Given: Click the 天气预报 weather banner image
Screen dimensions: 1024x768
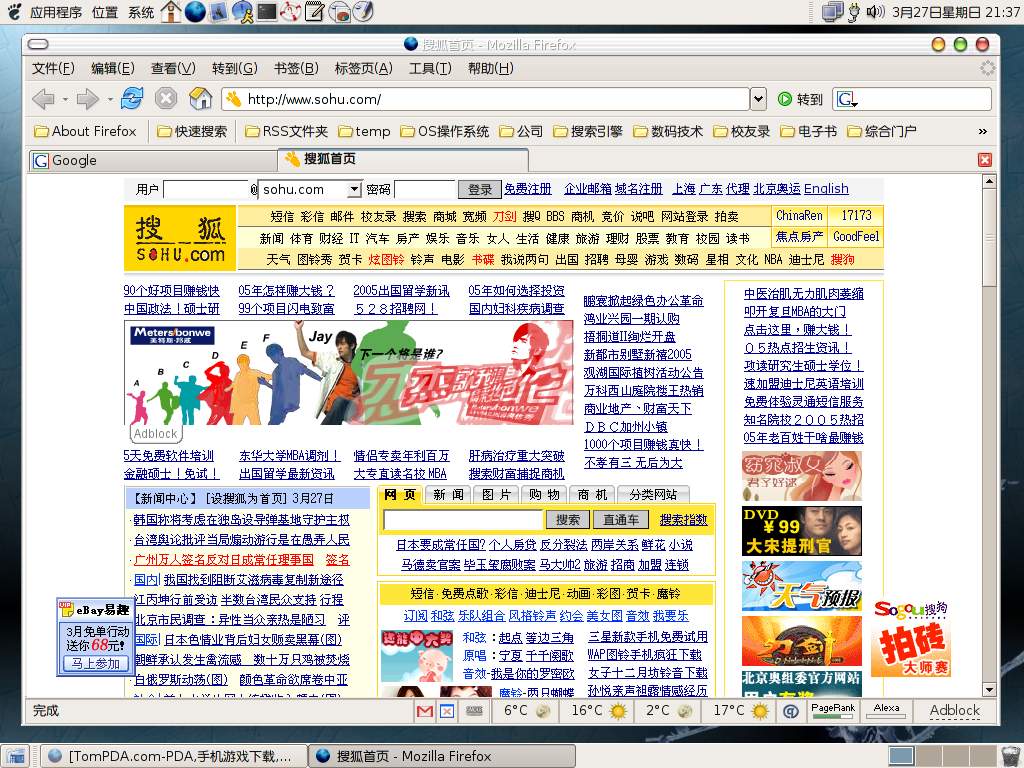Looking at the screenshot, I should coord(802,586).
